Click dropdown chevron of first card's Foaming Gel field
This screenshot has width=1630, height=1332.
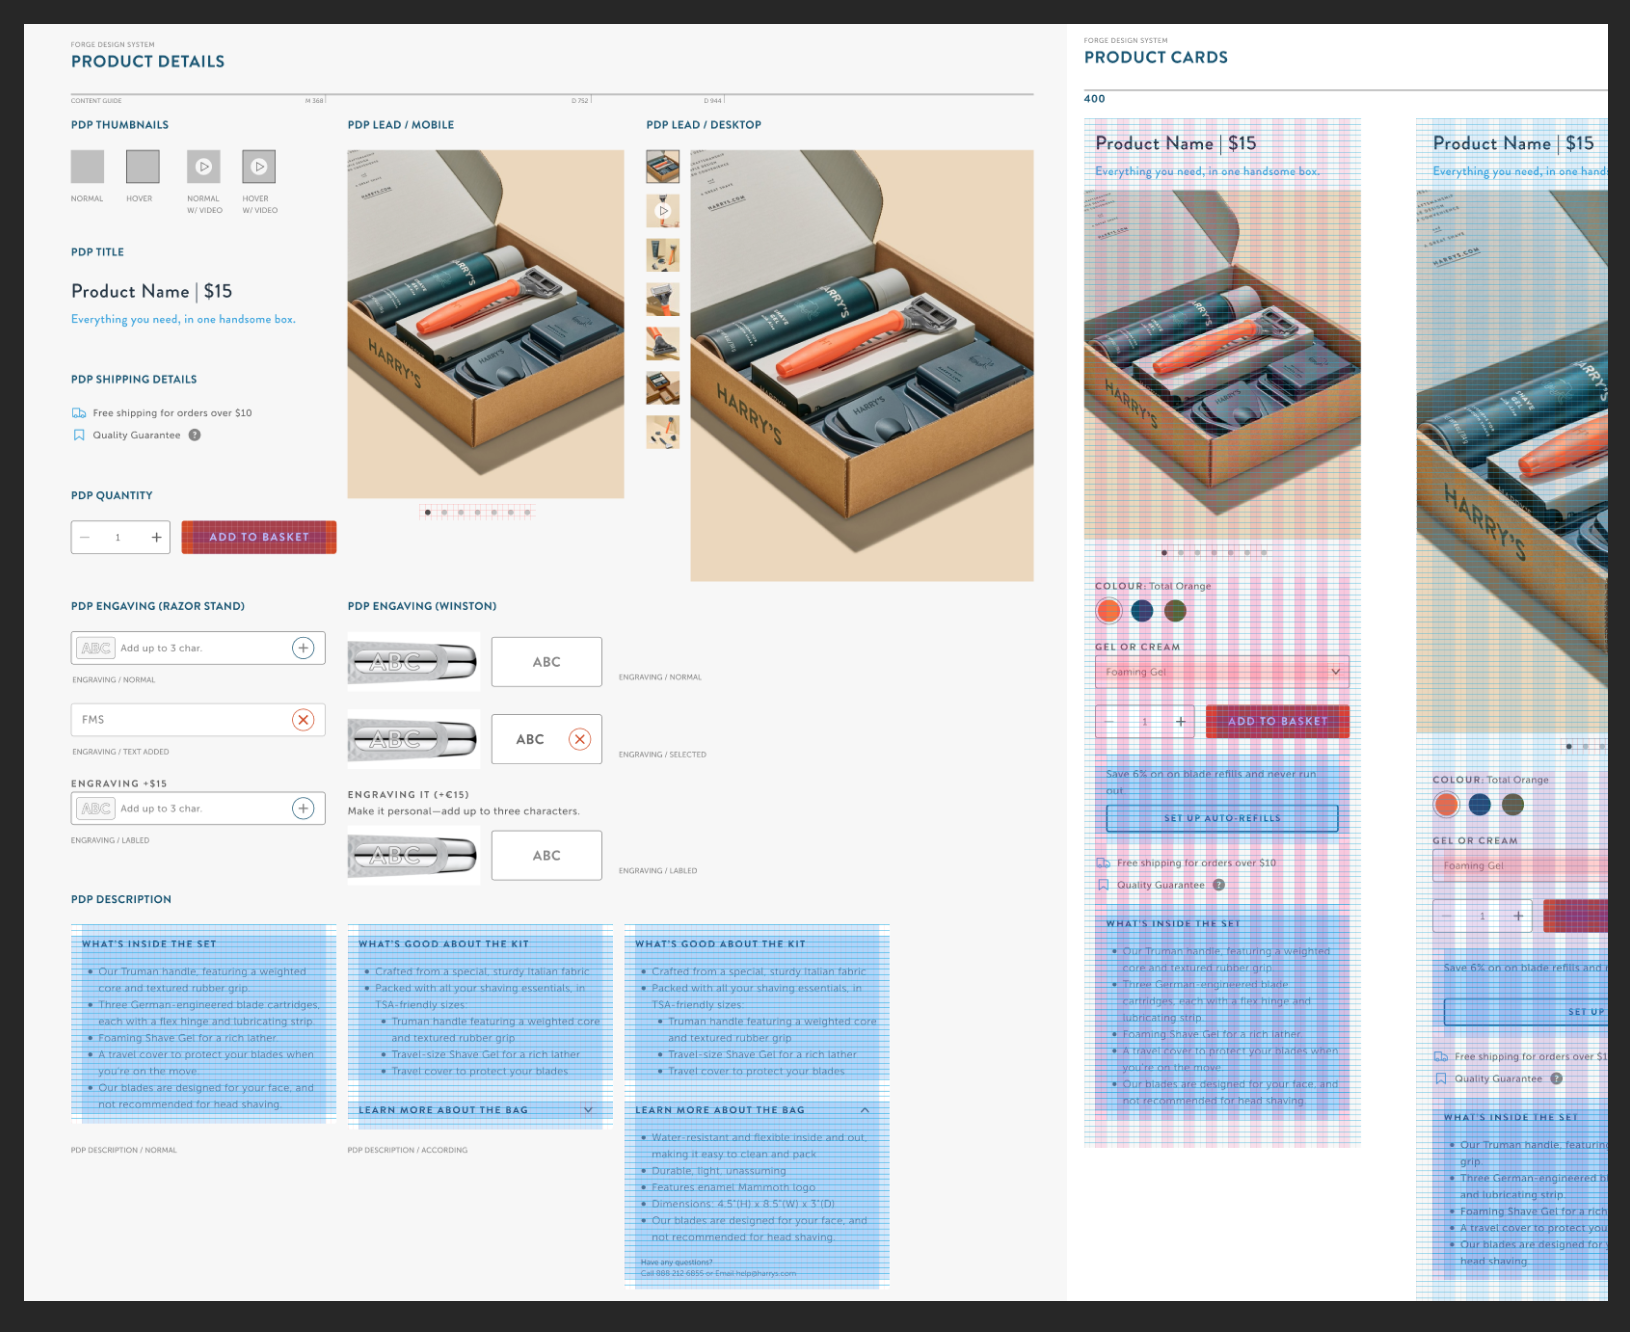(x=1335, y=672)
